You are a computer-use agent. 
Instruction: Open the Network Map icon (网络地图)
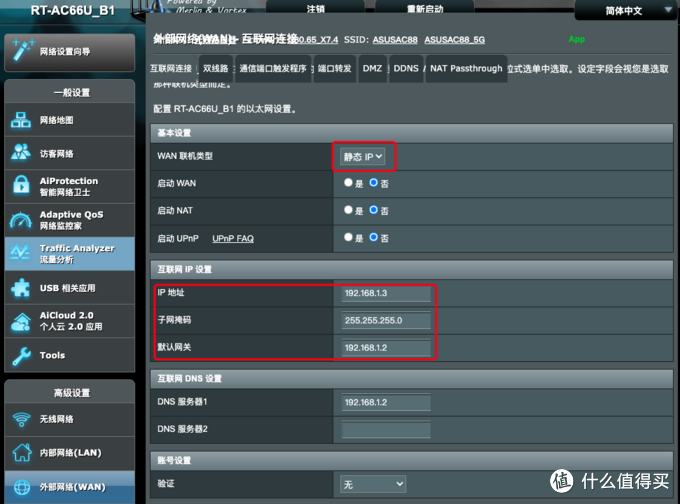22,120
